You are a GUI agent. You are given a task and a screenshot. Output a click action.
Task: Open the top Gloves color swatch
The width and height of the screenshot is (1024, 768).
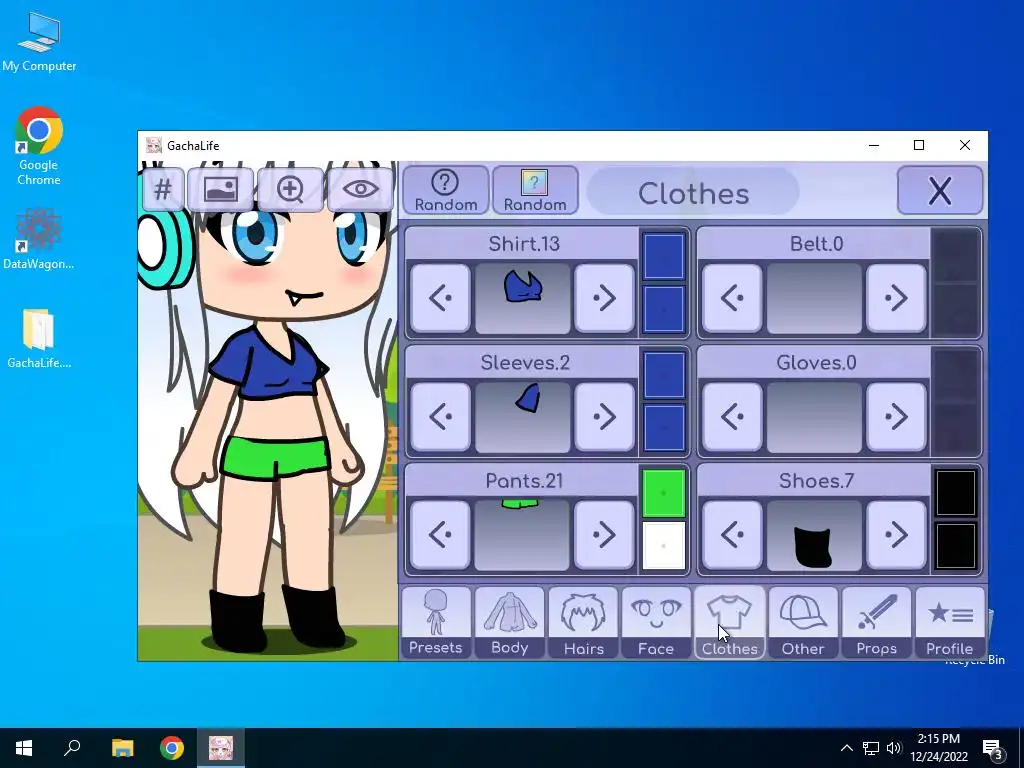click(955, 375)
